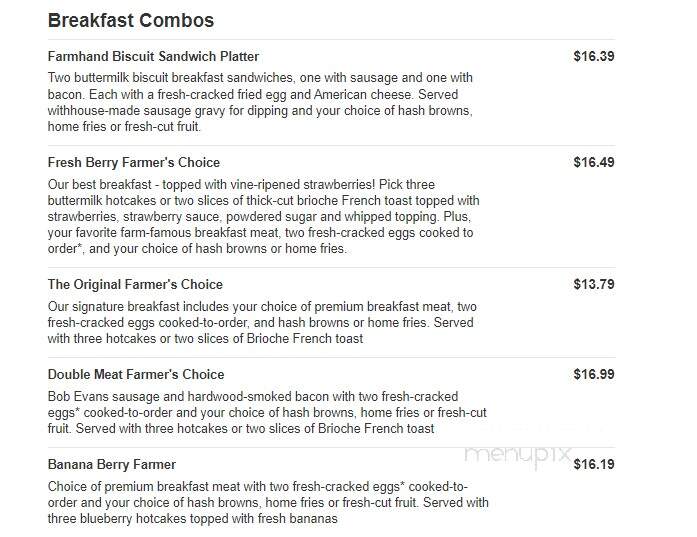697x537 pixels.
Task: Select The Original Farmer's Choice title
Action: 135,285
